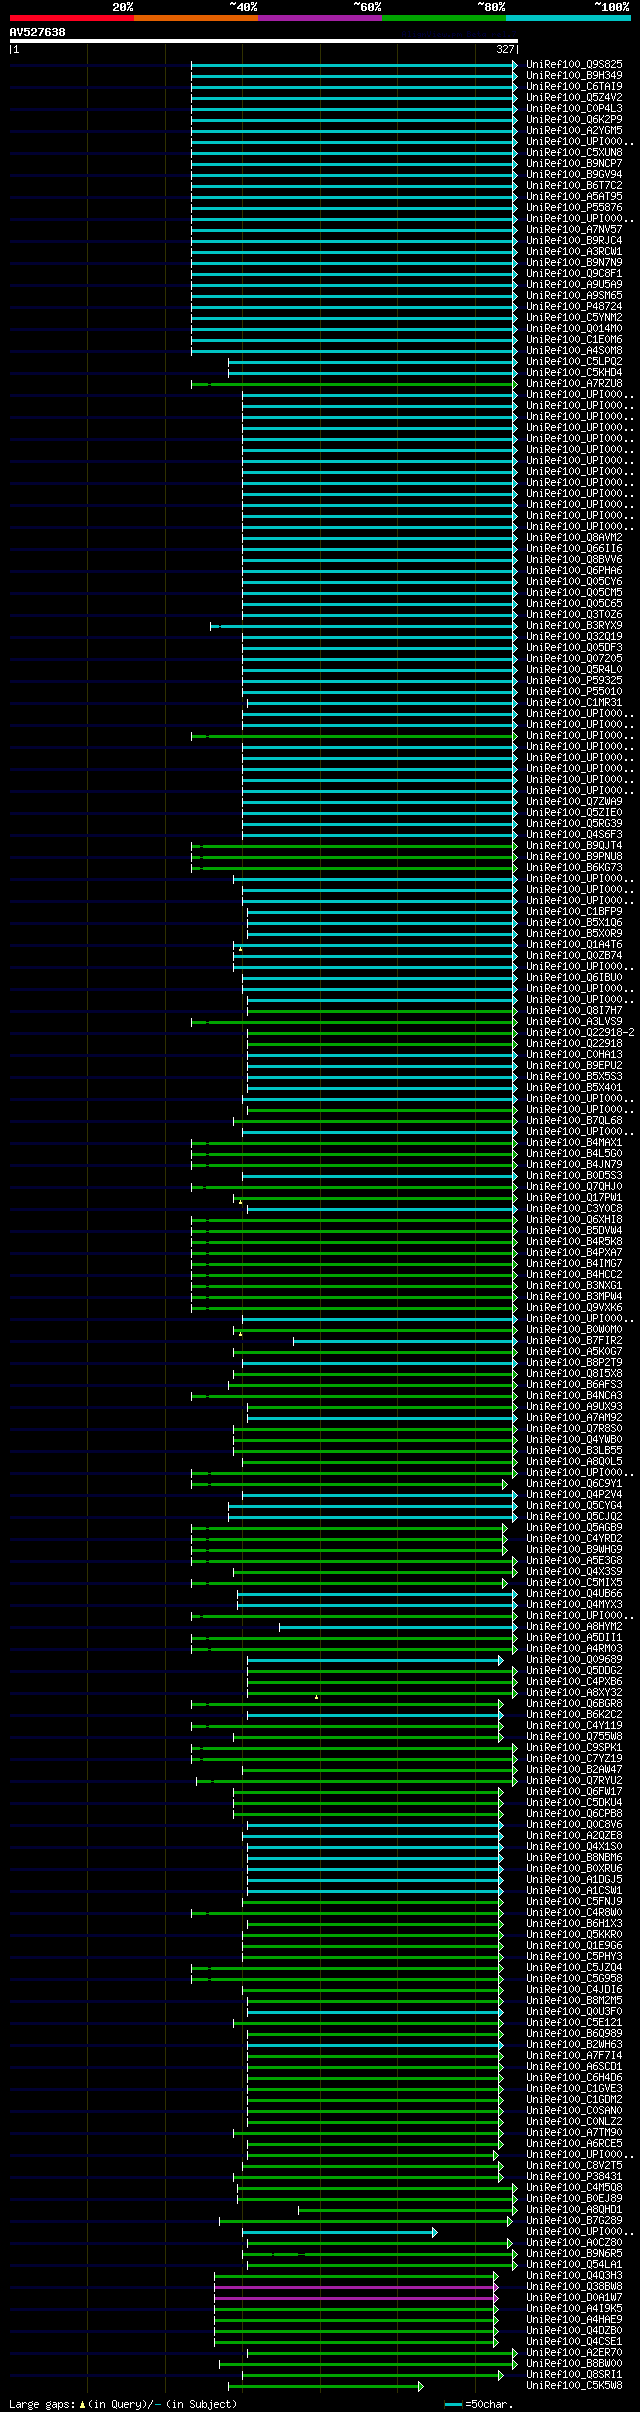Select hit label UniRef100_B4PXA7
This screenshot has width=640, height=2412.
click(574, 1252)
